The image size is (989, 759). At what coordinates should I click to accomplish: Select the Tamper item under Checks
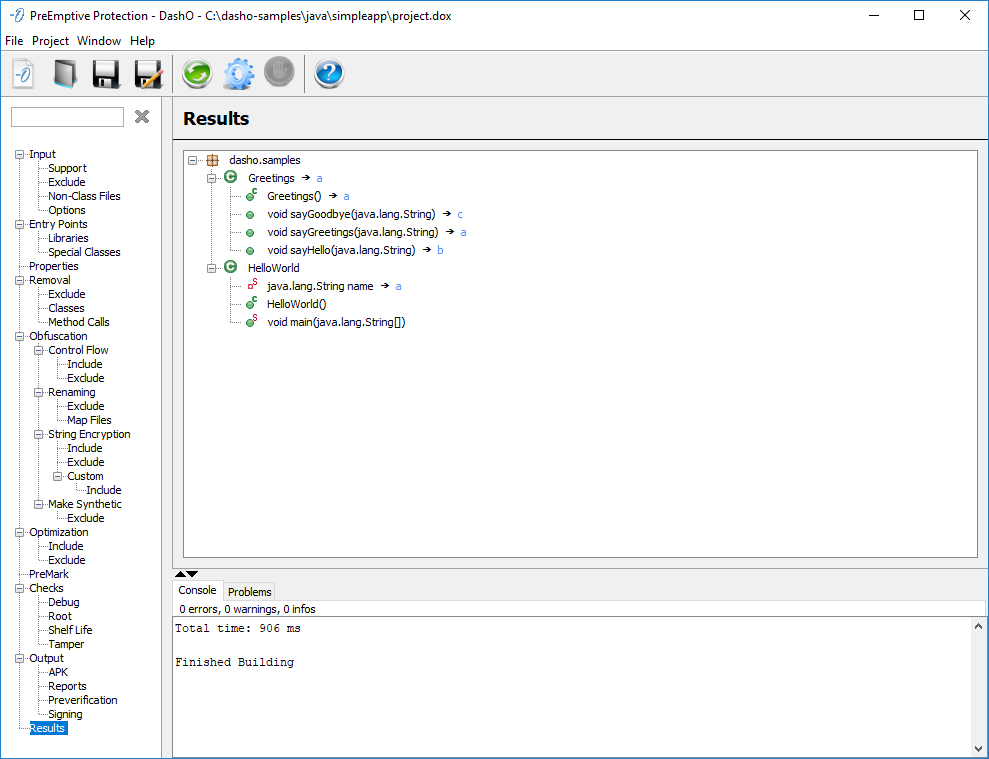click(x=66, y=644)
